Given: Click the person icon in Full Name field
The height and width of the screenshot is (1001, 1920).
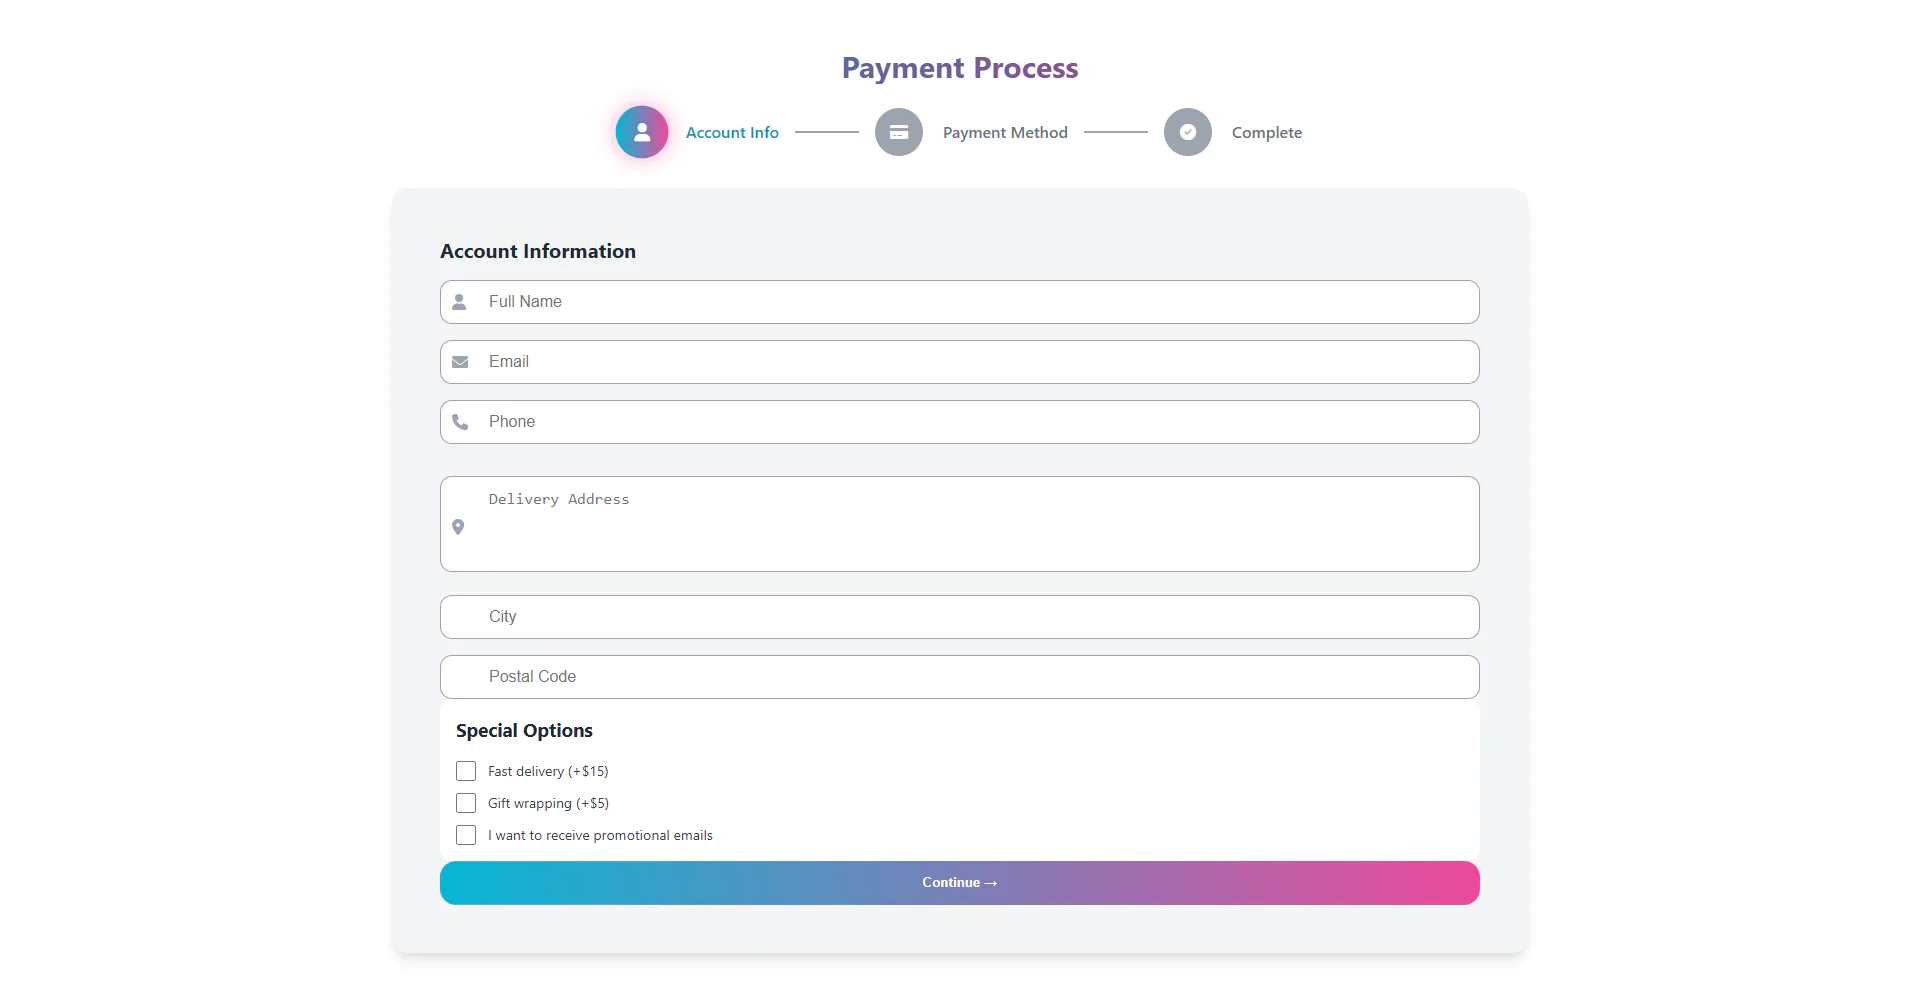Looking at the screenshot, I should [460, 301].
